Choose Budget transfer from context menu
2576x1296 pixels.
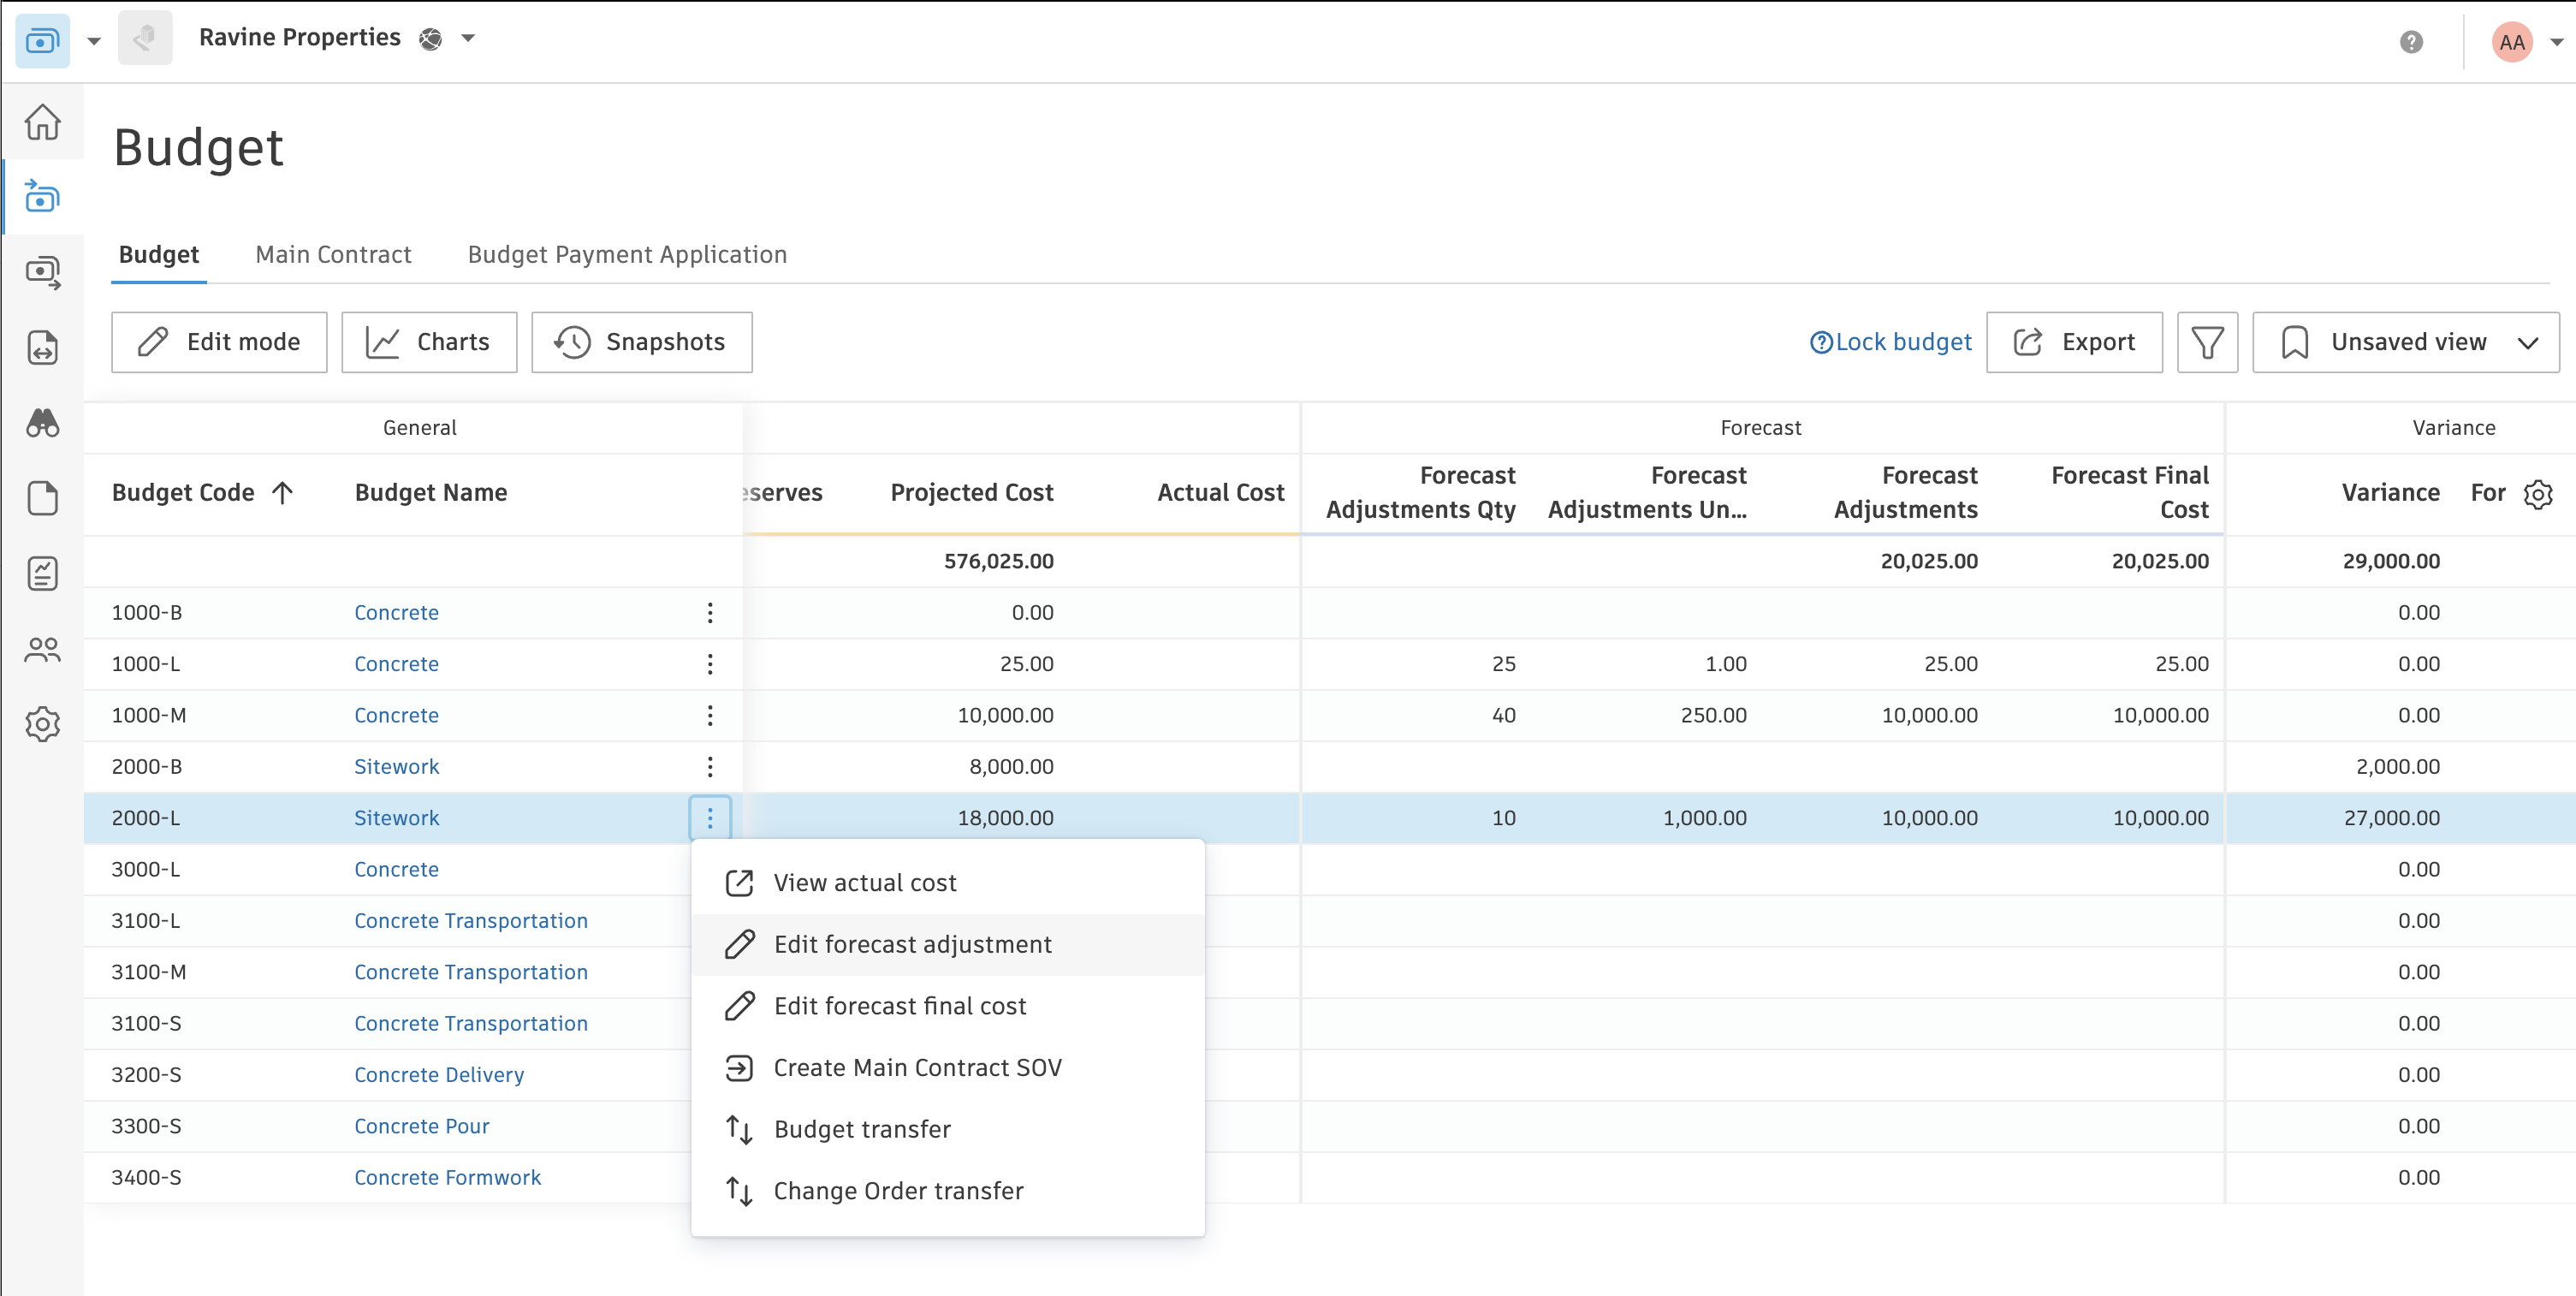pyautogui.click(x=862, y=1129)
